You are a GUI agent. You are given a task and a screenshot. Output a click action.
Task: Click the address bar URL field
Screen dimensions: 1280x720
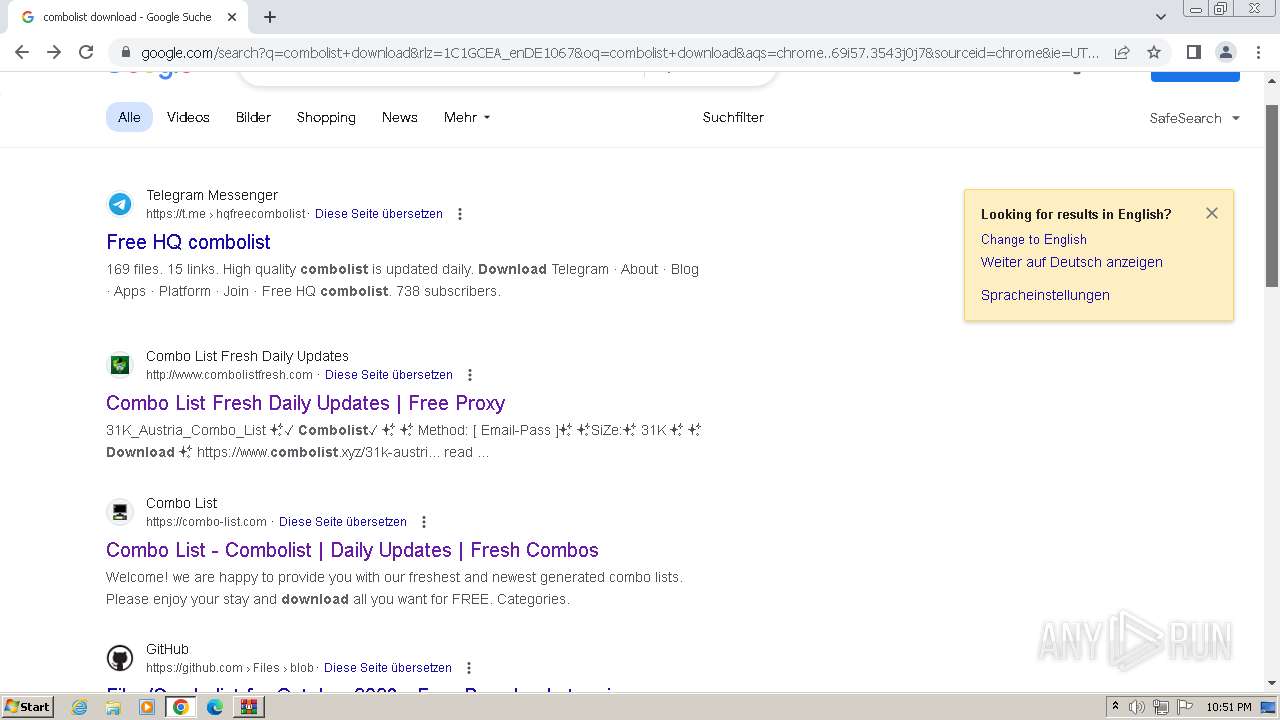pyautogui.click(x=620, y=53)
